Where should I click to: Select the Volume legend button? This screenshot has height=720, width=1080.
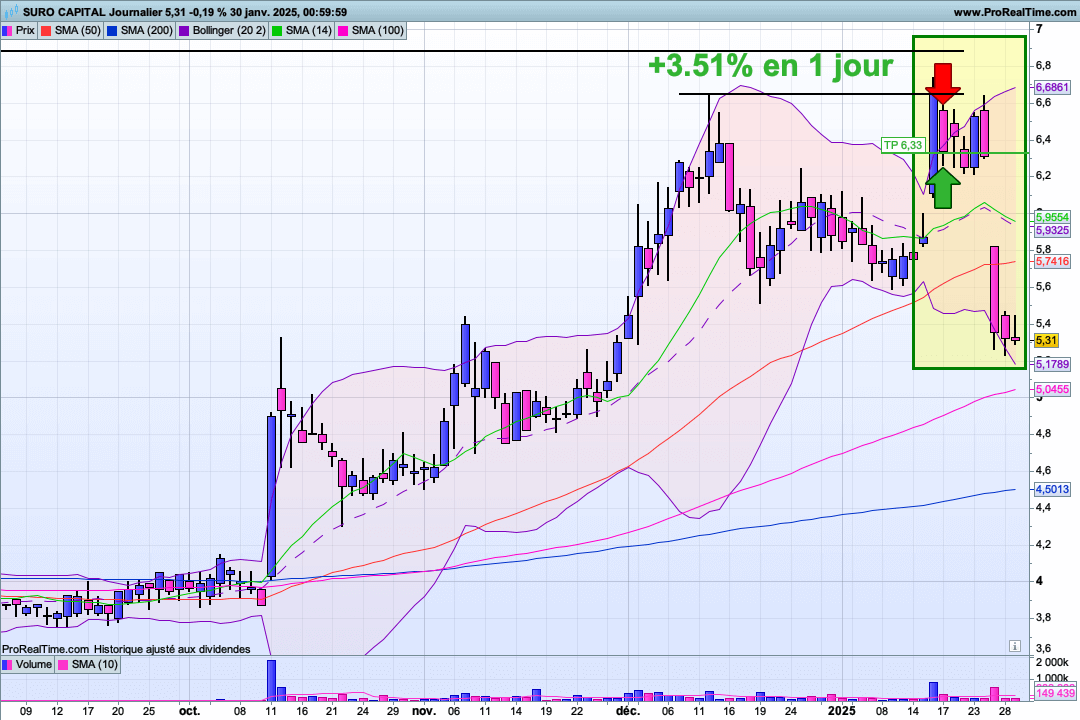(28, 664)
